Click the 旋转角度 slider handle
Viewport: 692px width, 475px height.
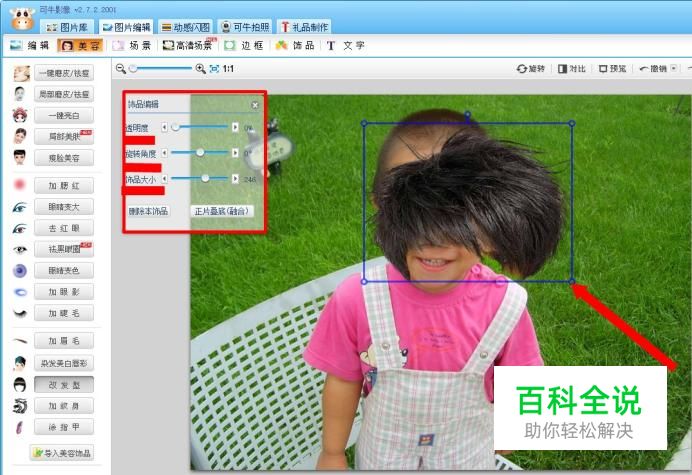tap(200, 153)
